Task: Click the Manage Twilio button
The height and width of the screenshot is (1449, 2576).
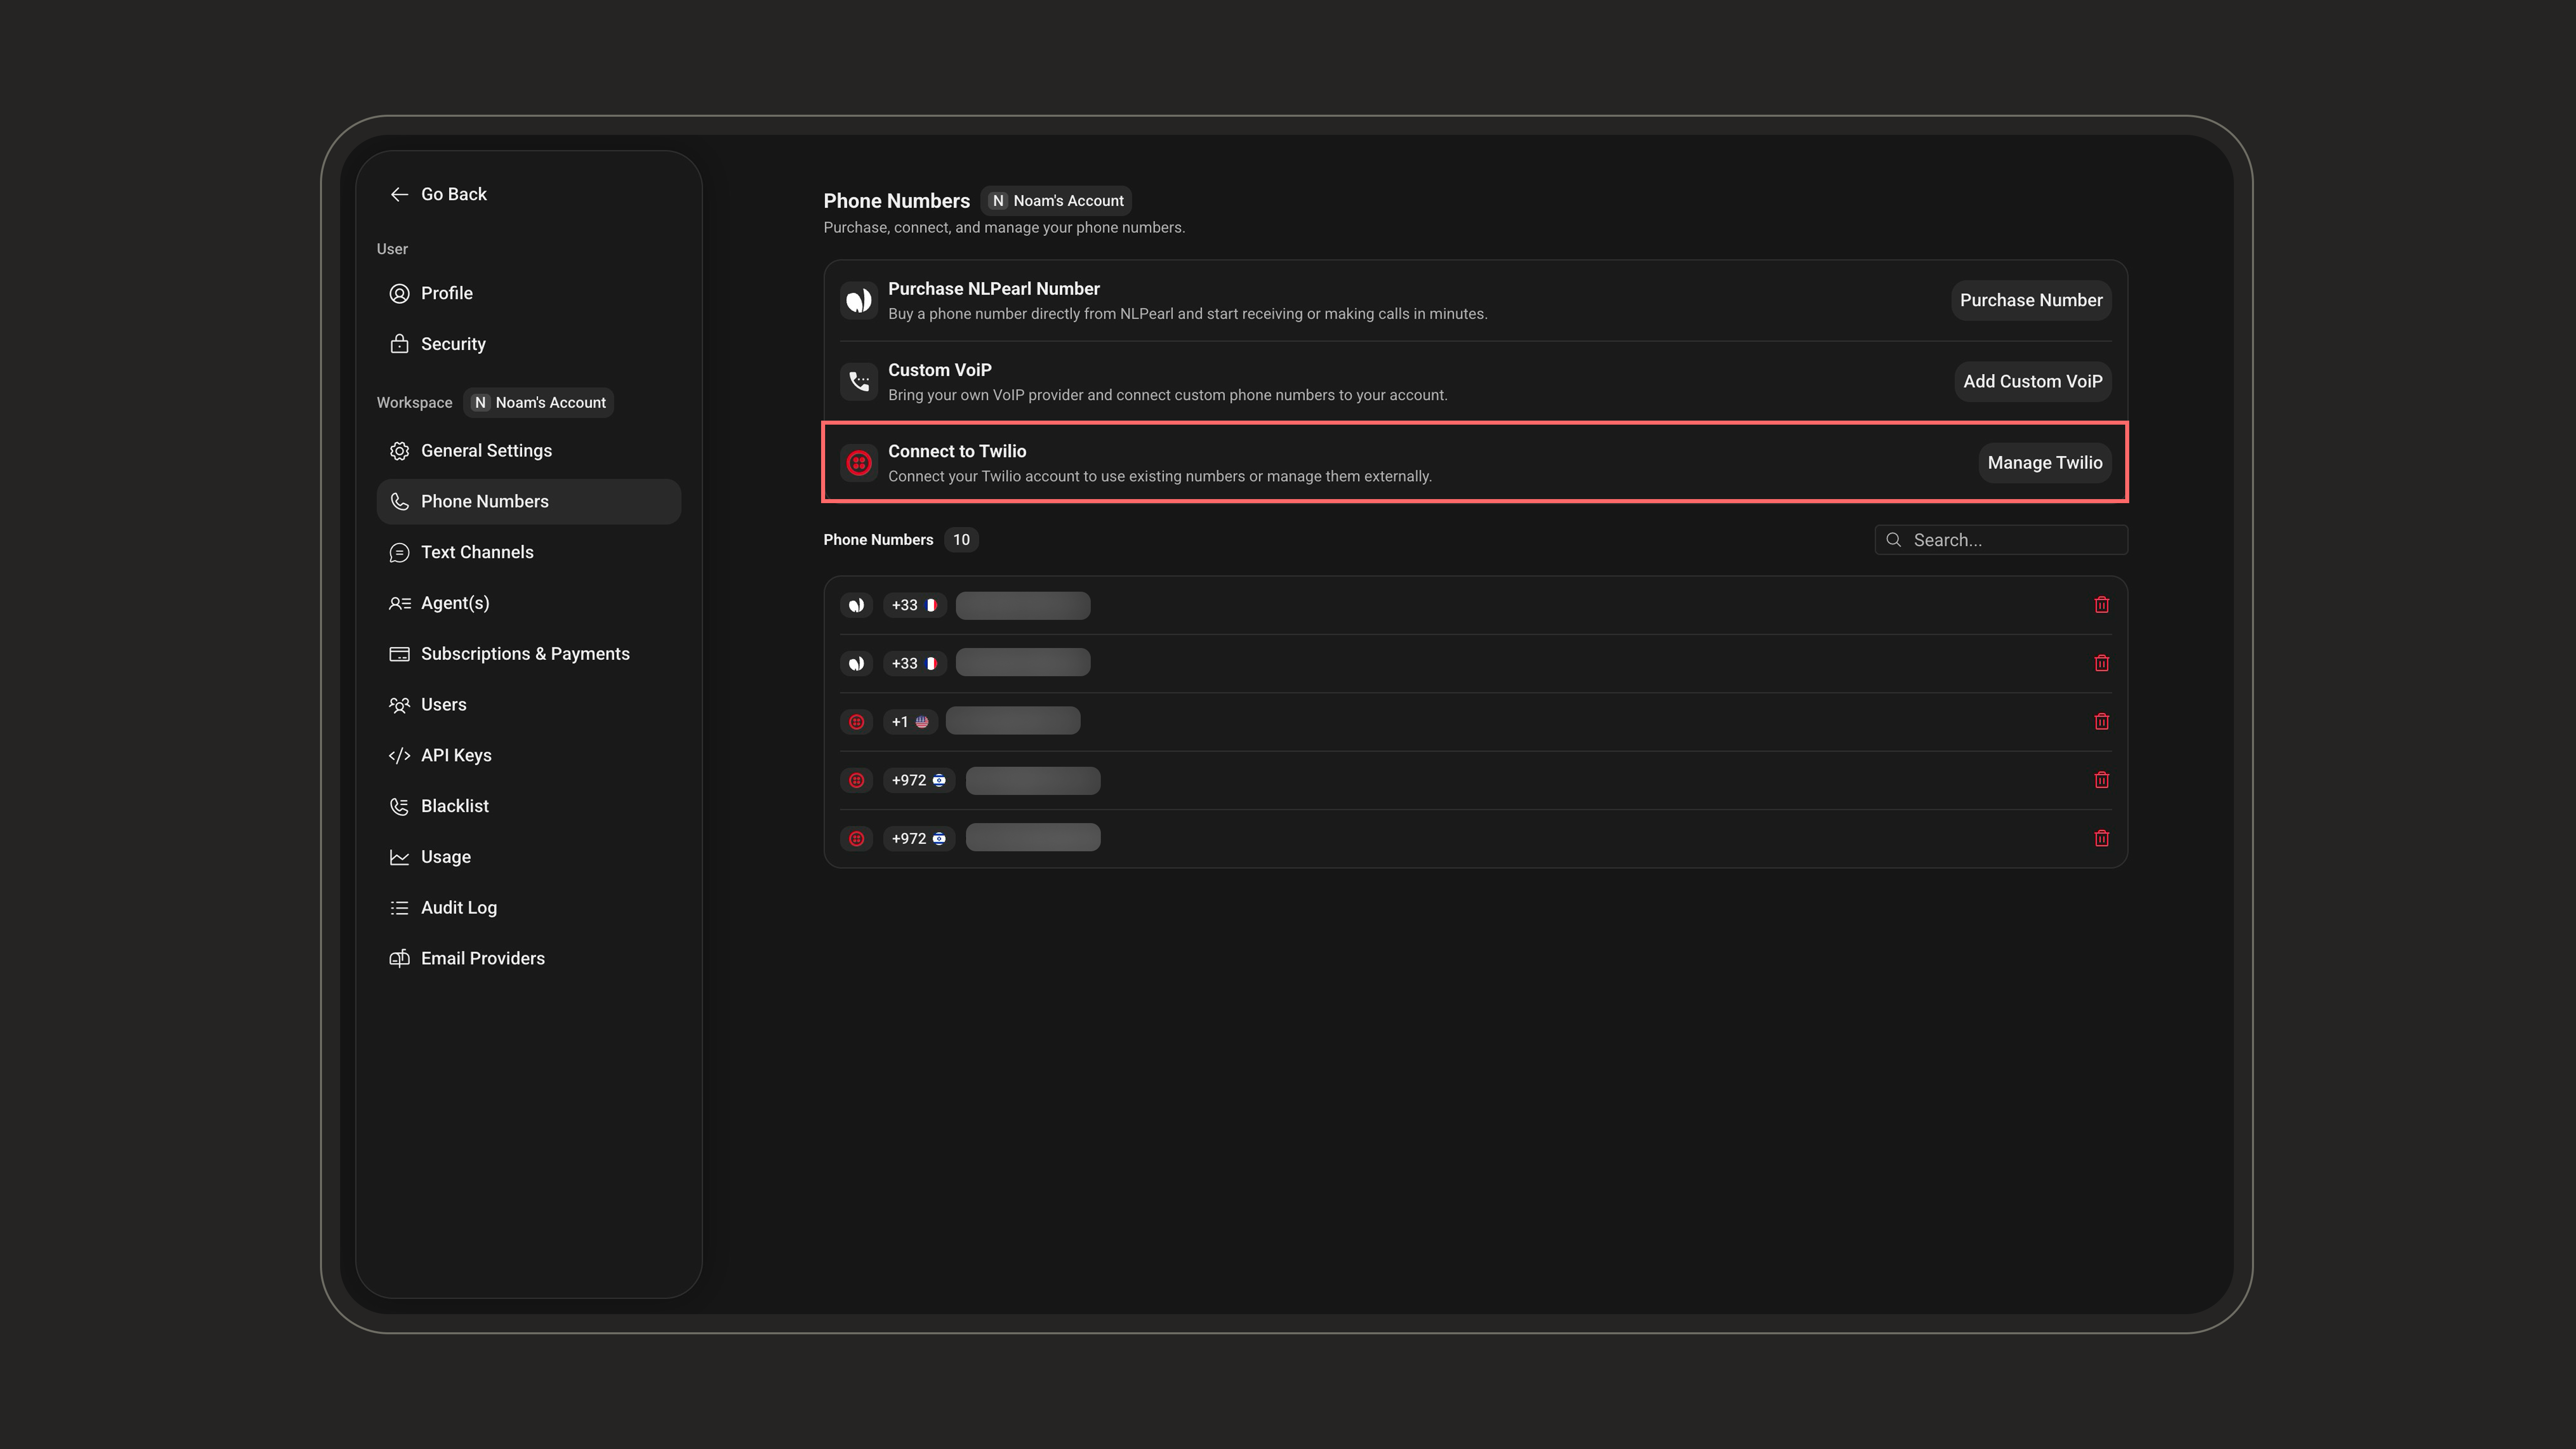Action: (x=2044, y=463)
